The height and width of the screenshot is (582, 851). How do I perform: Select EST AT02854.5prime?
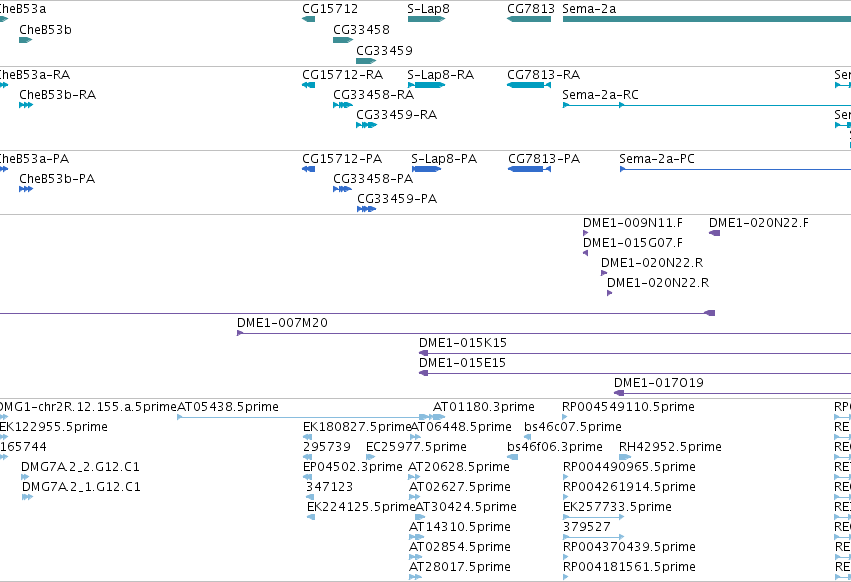point(460,547)
